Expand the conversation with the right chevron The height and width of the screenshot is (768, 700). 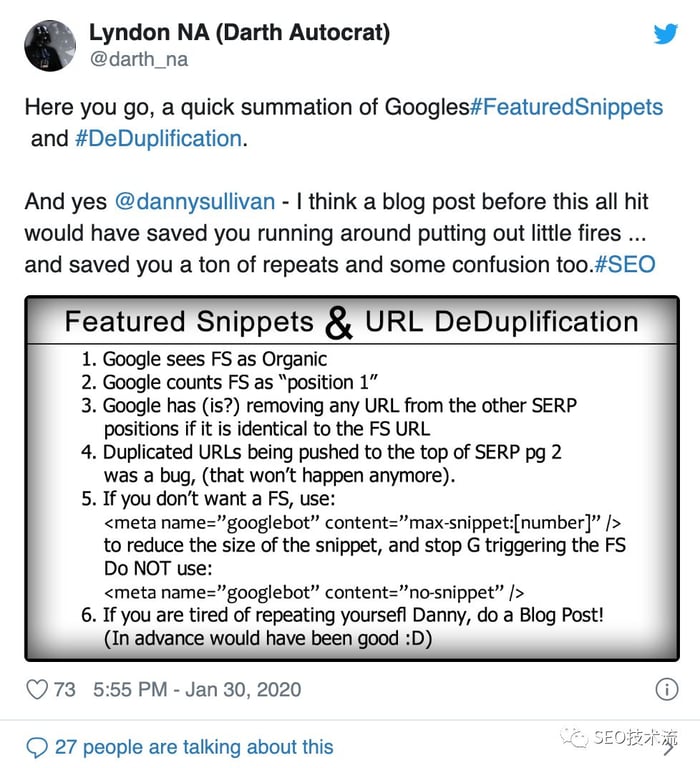pyautogui.click(x=667, y=748)
